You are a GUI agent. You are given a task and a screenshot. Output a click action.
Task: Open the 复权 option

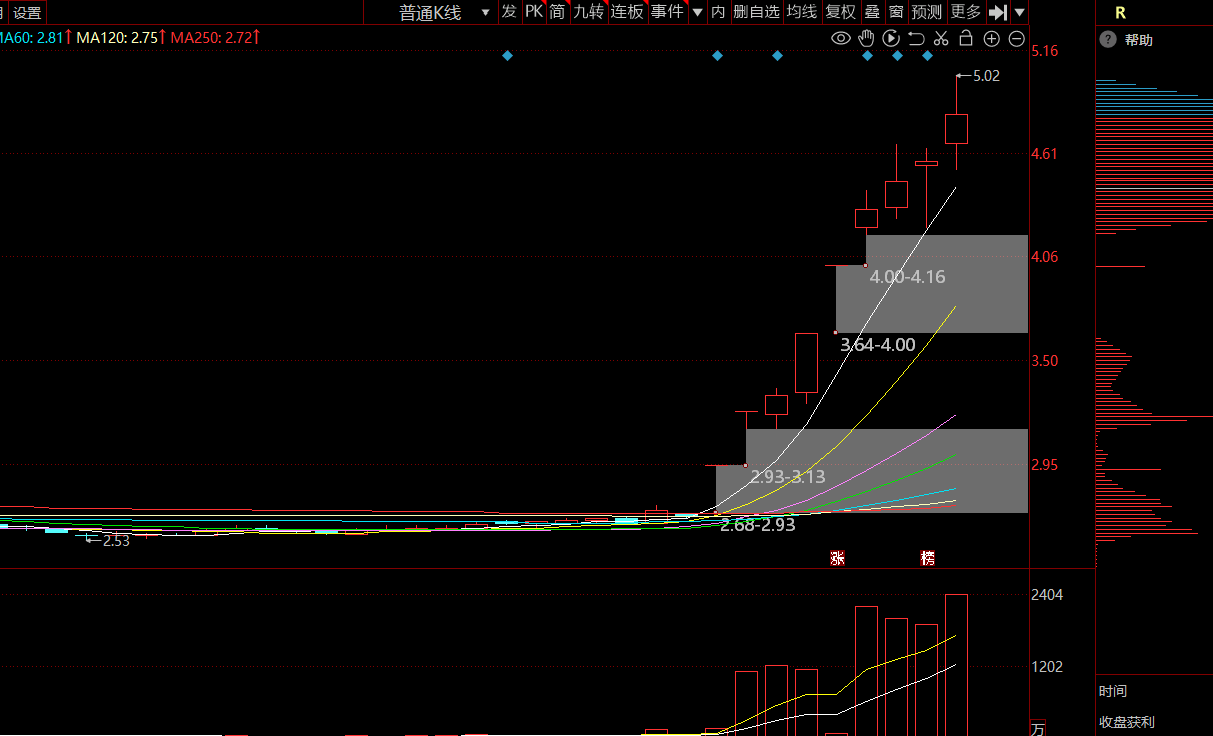point(840,12)
